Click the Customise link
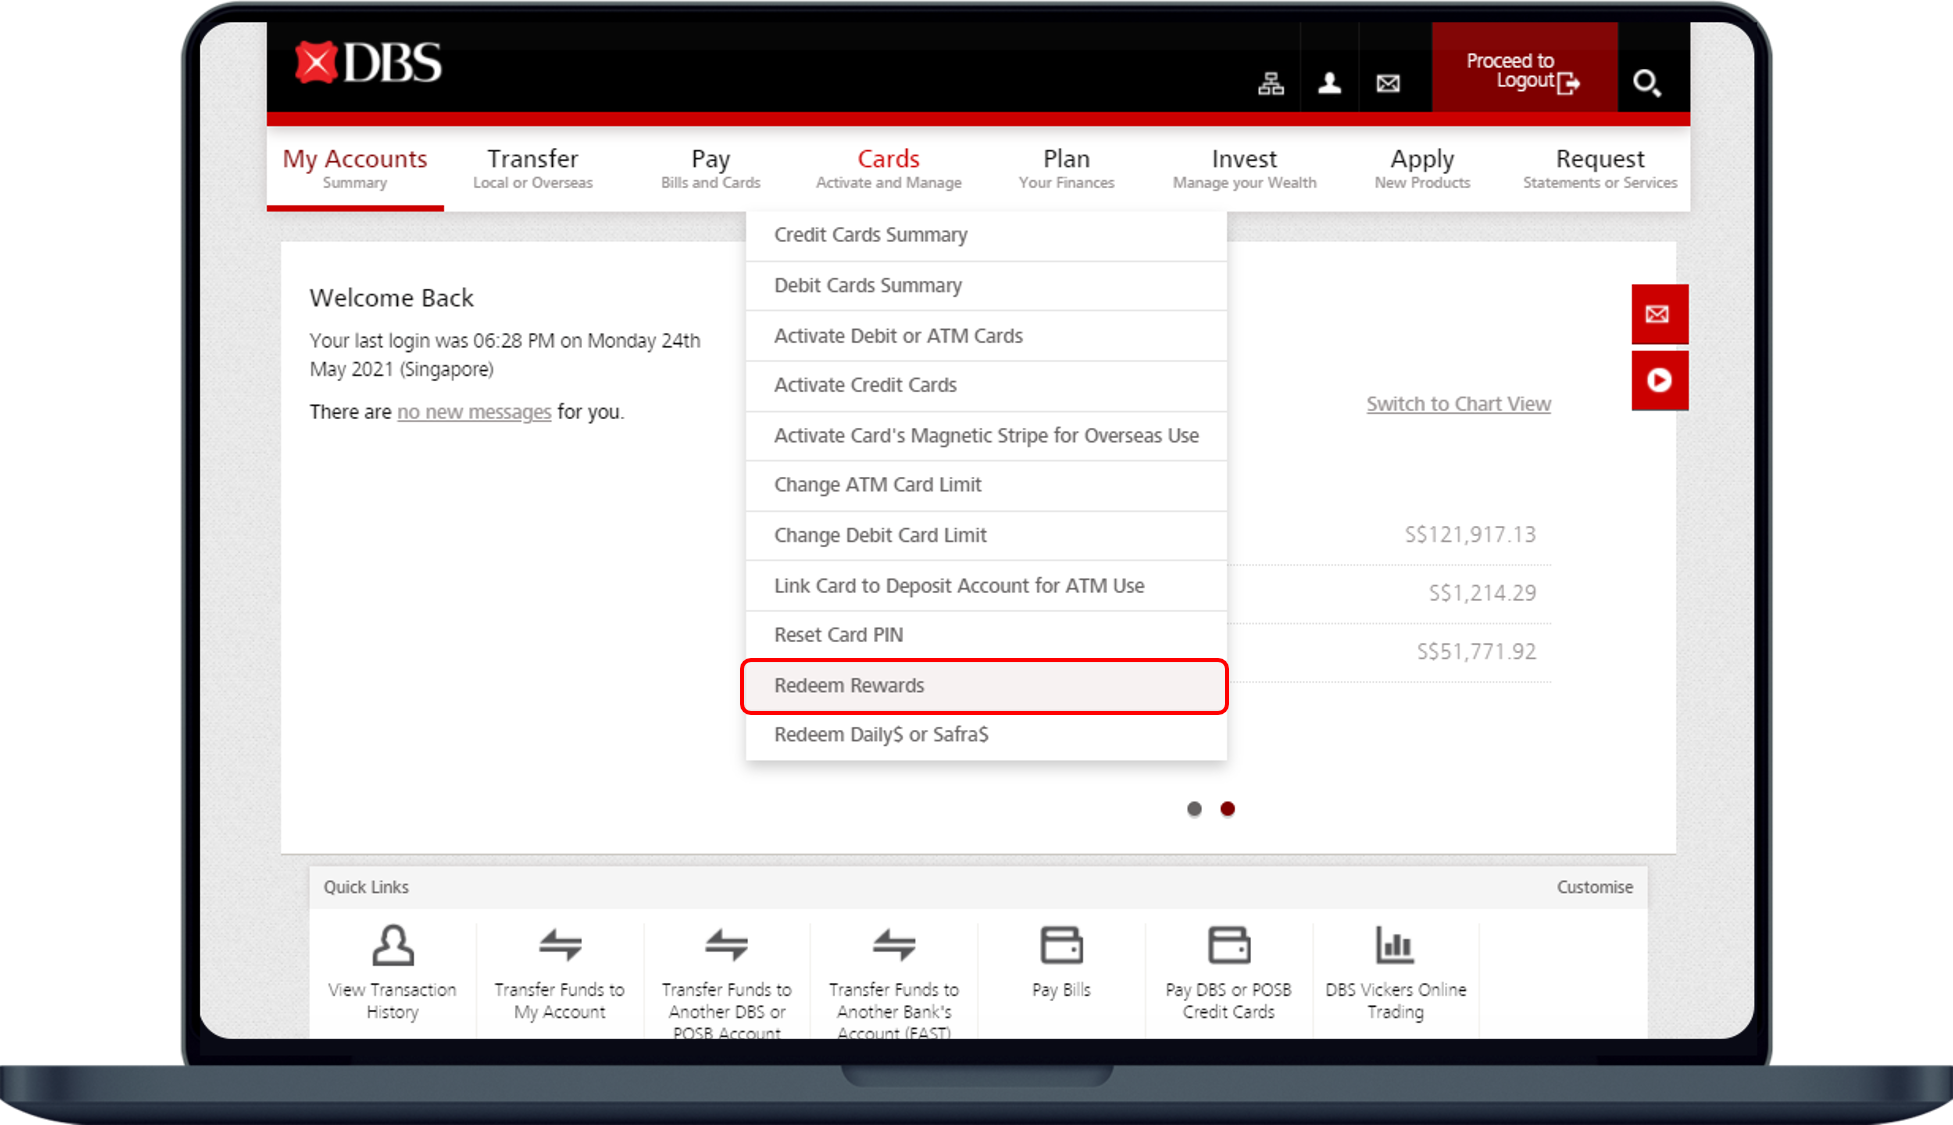The height and width of the screenshot is (1125, 1953). [x=1594, y=887]
